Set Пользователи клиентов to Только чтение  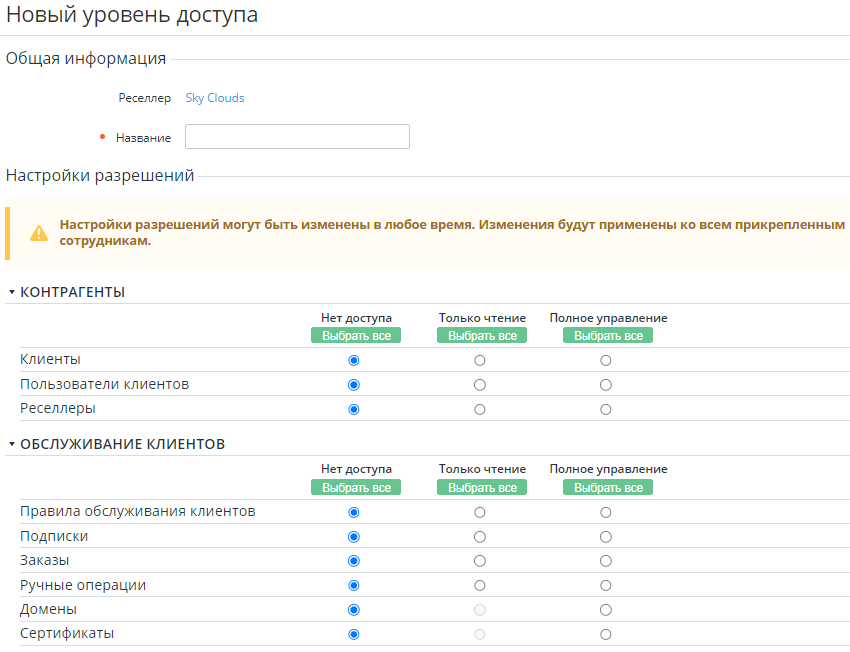(480, 385)
